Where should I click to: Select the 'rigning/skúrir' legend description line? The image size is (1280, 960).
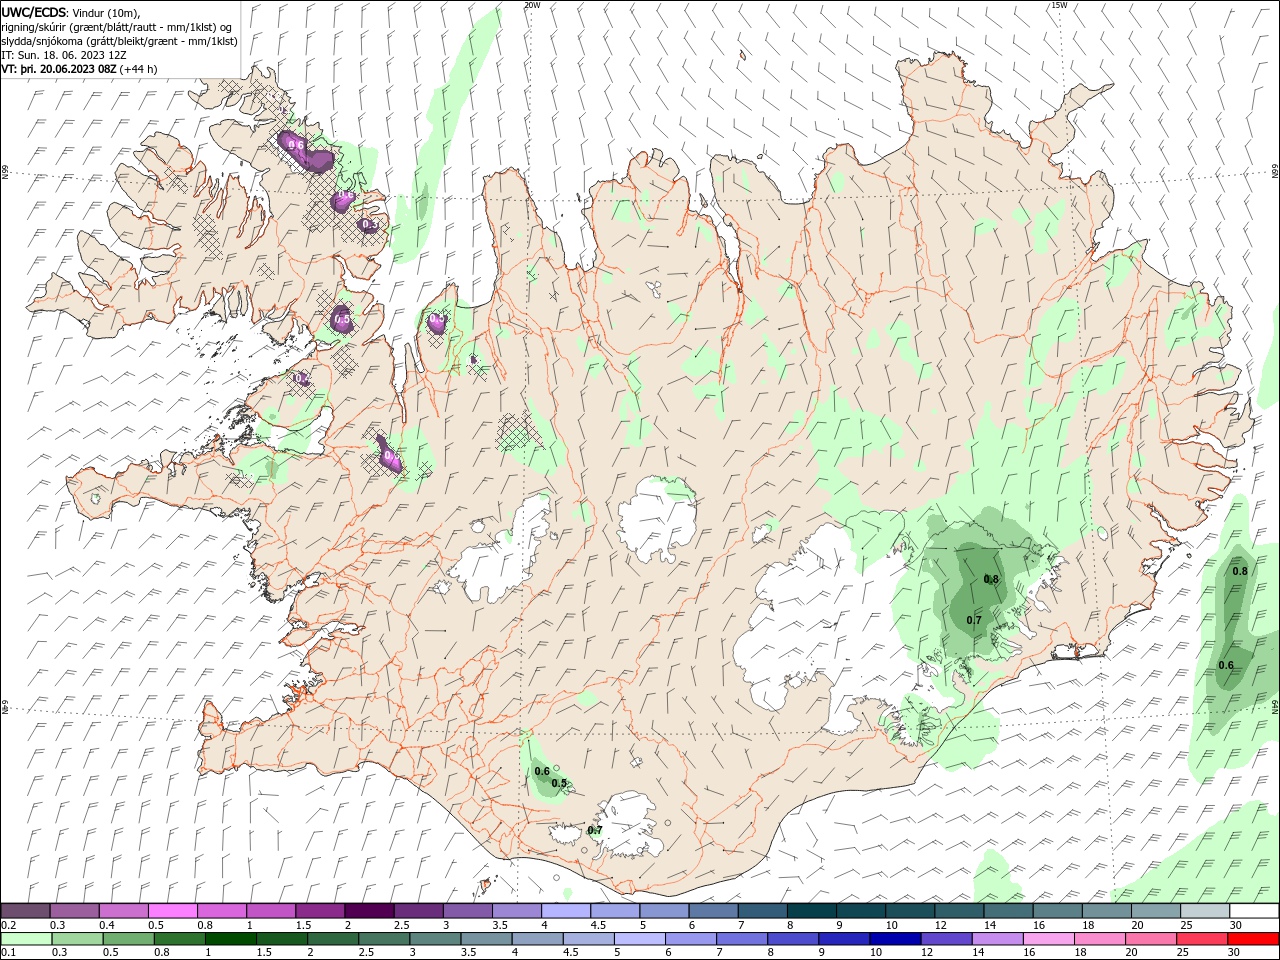pyautogui.click(x=117, y=26)
